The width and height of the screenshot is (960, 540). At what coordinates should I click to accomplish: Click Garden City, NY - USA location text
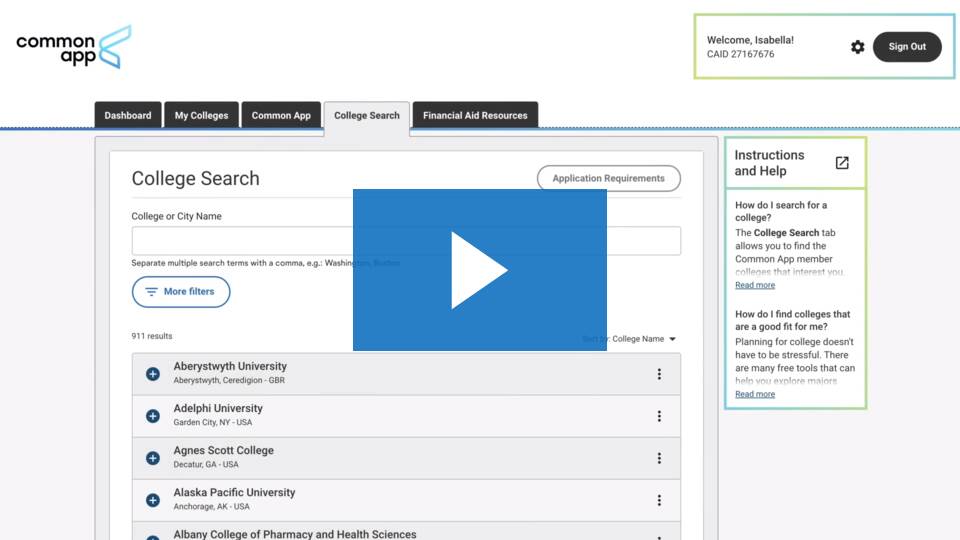click(x=212, y=422)
